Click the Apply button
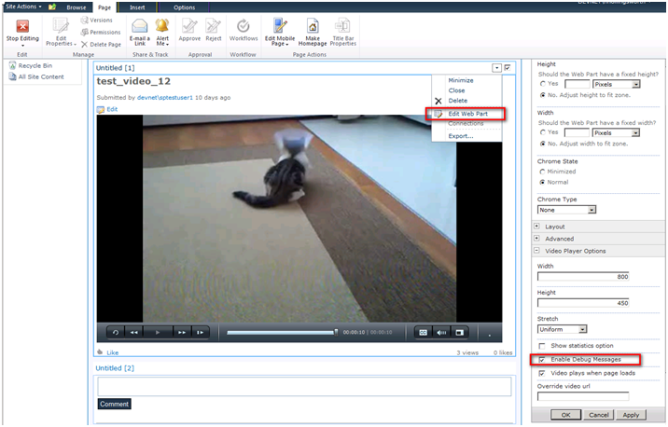The height and width of the screenshot is (427, 668). 630,414
